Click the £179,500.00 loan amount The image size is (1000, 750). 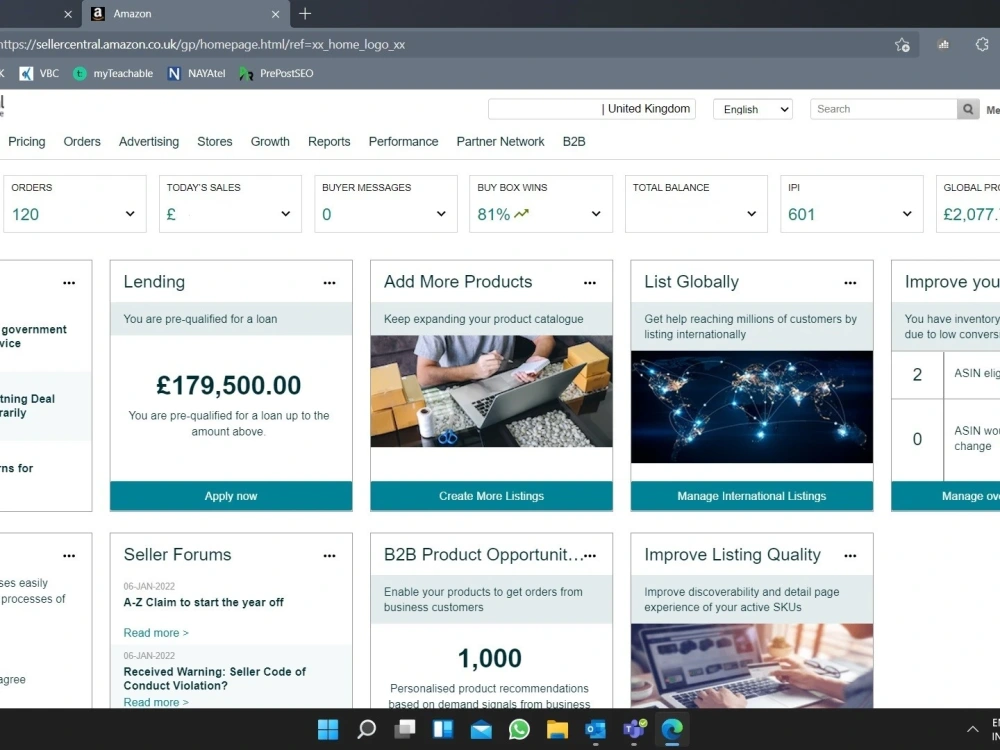(228, 385)
